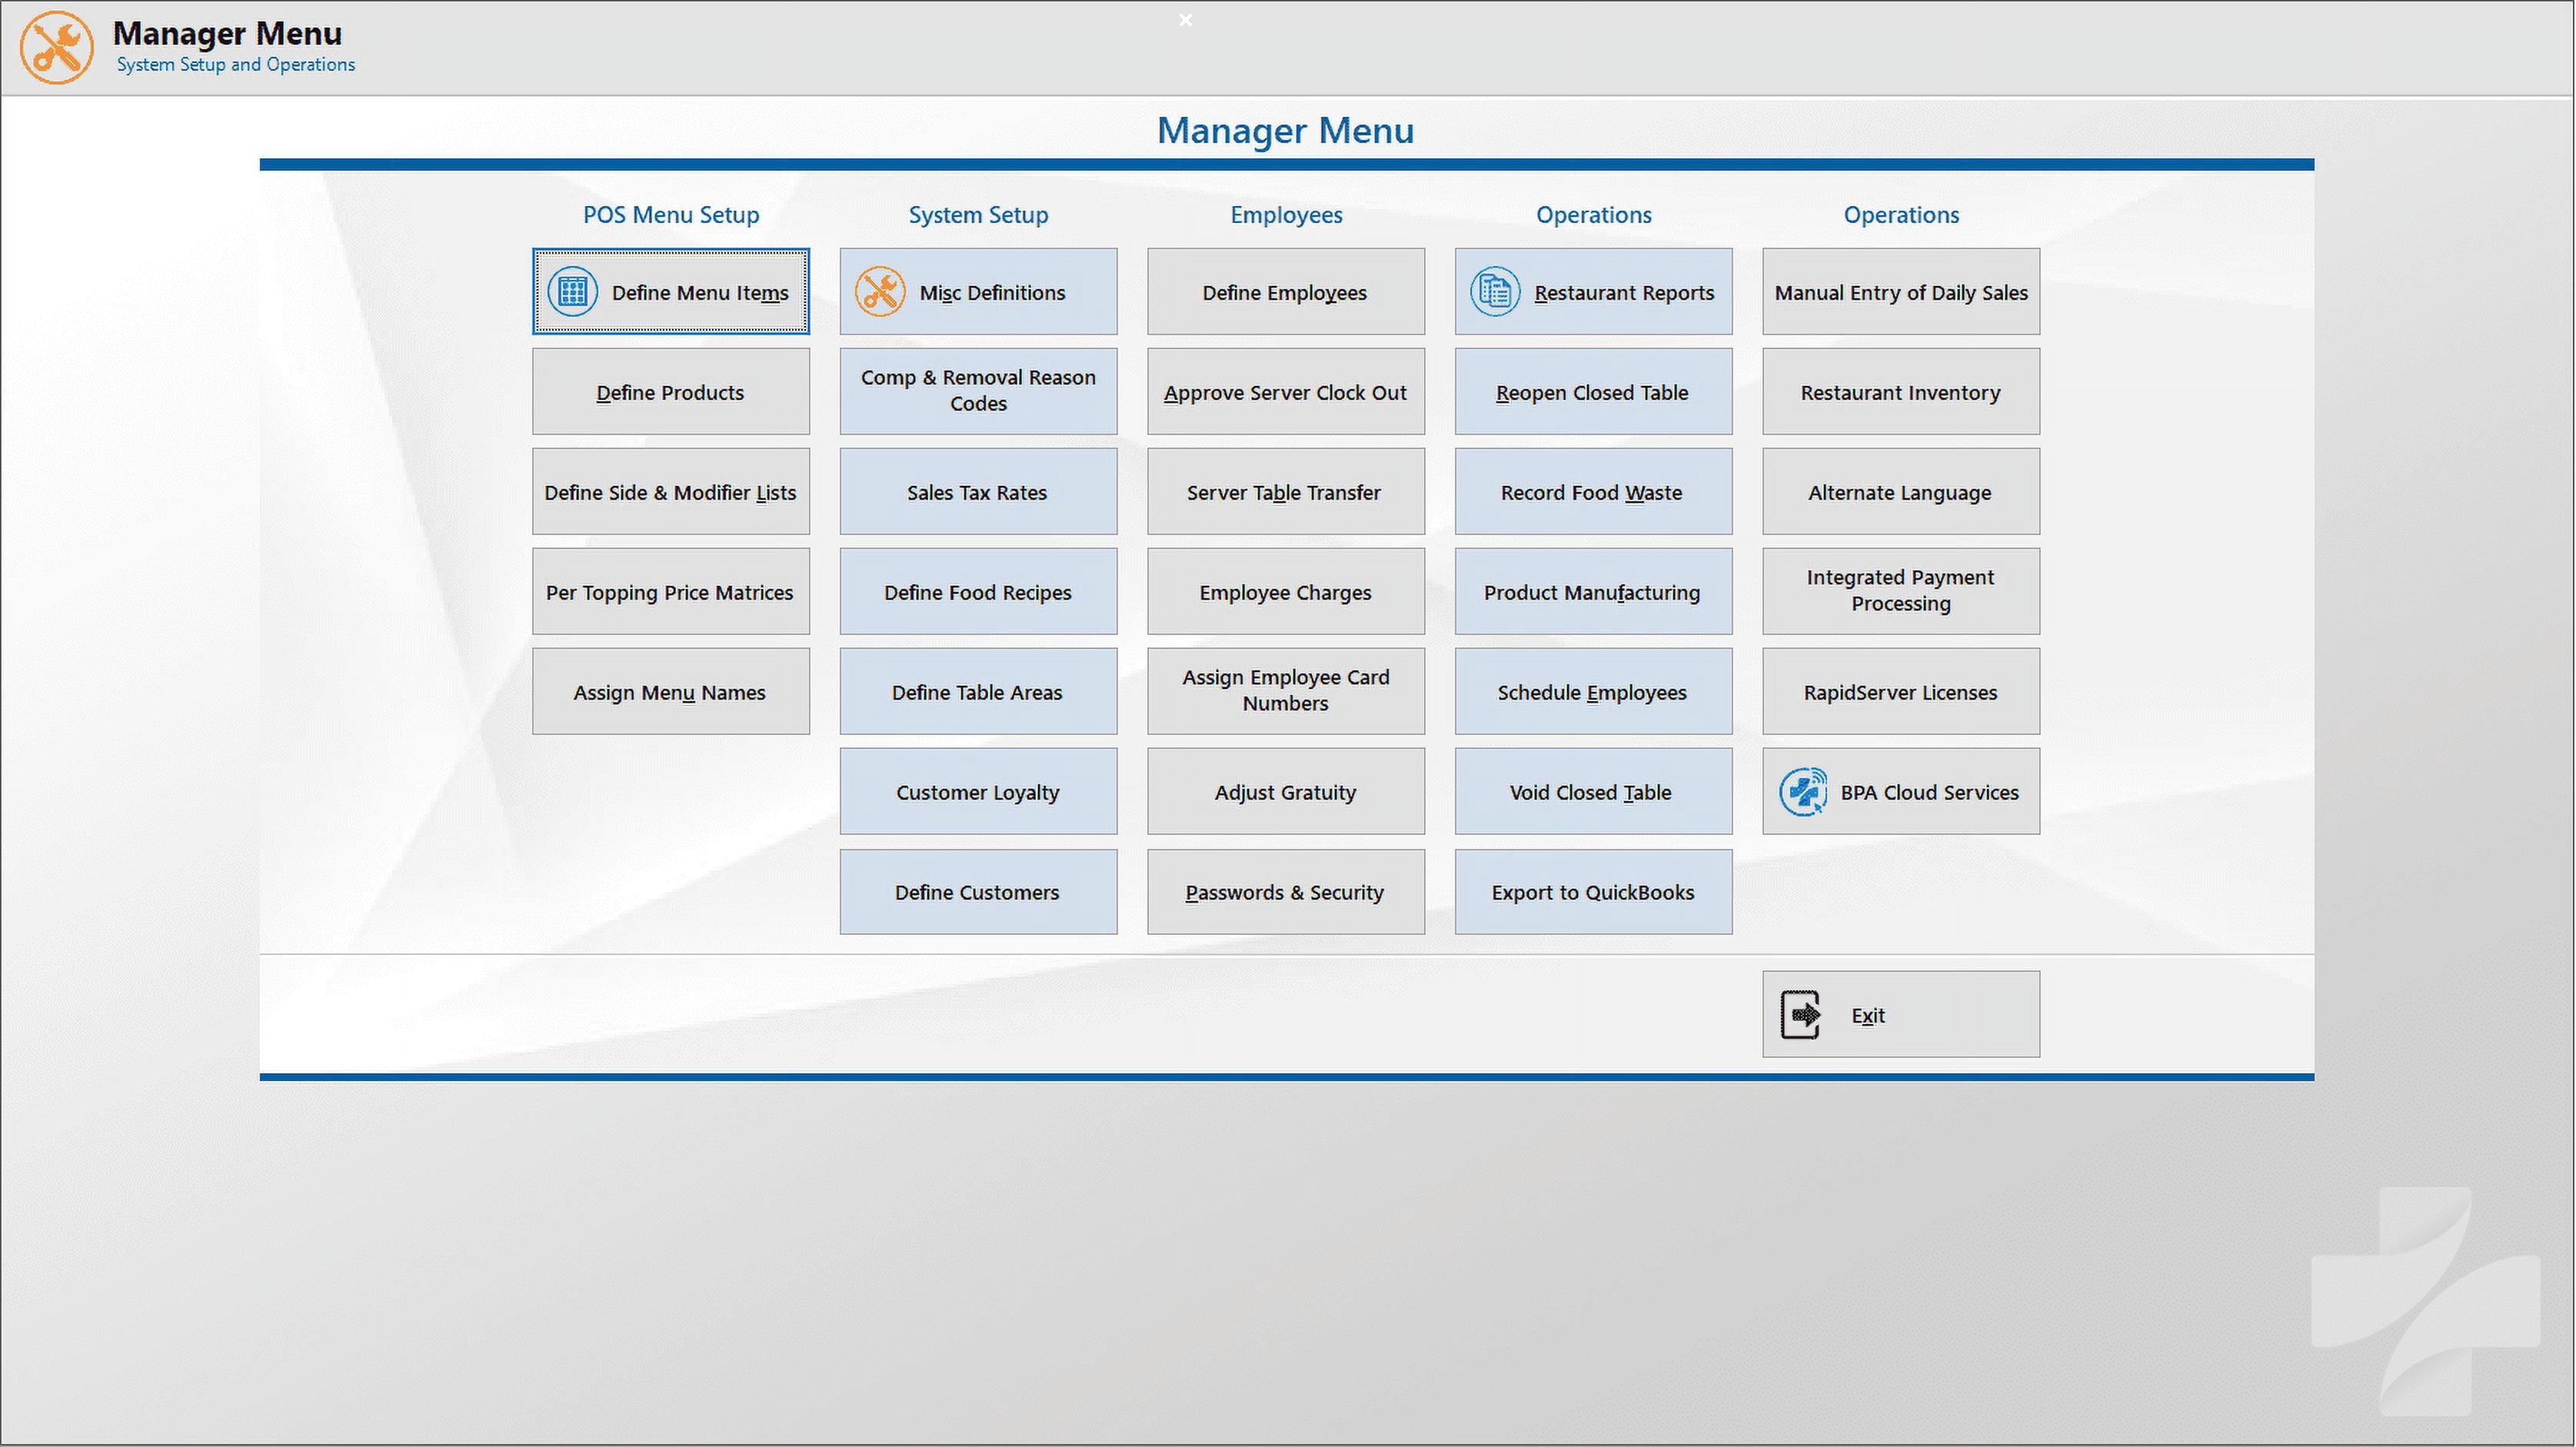2576x1447 pixels.
Task: Open Customer Loyalty settings
Action: (x=977, y=792)
